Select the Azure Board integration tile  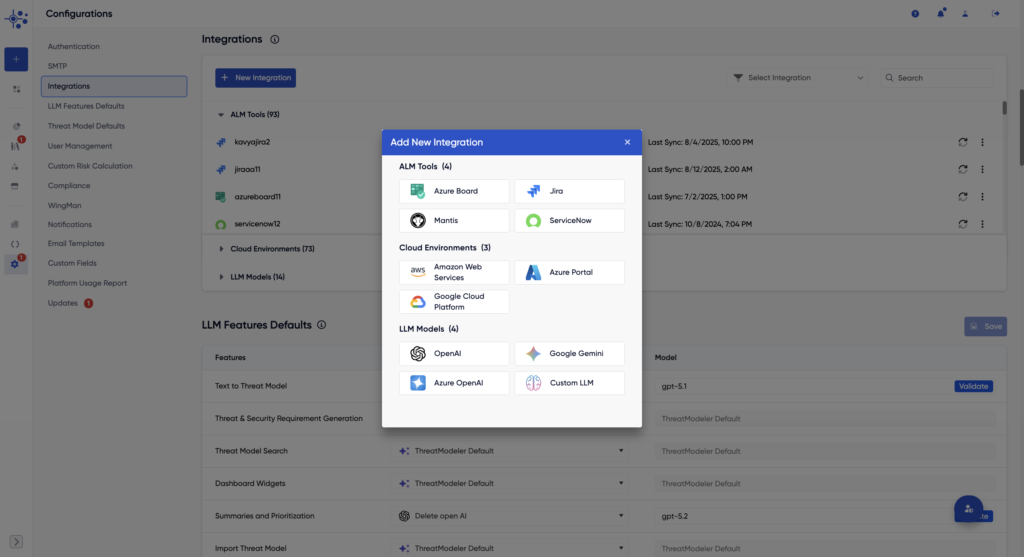pos(454,191)
